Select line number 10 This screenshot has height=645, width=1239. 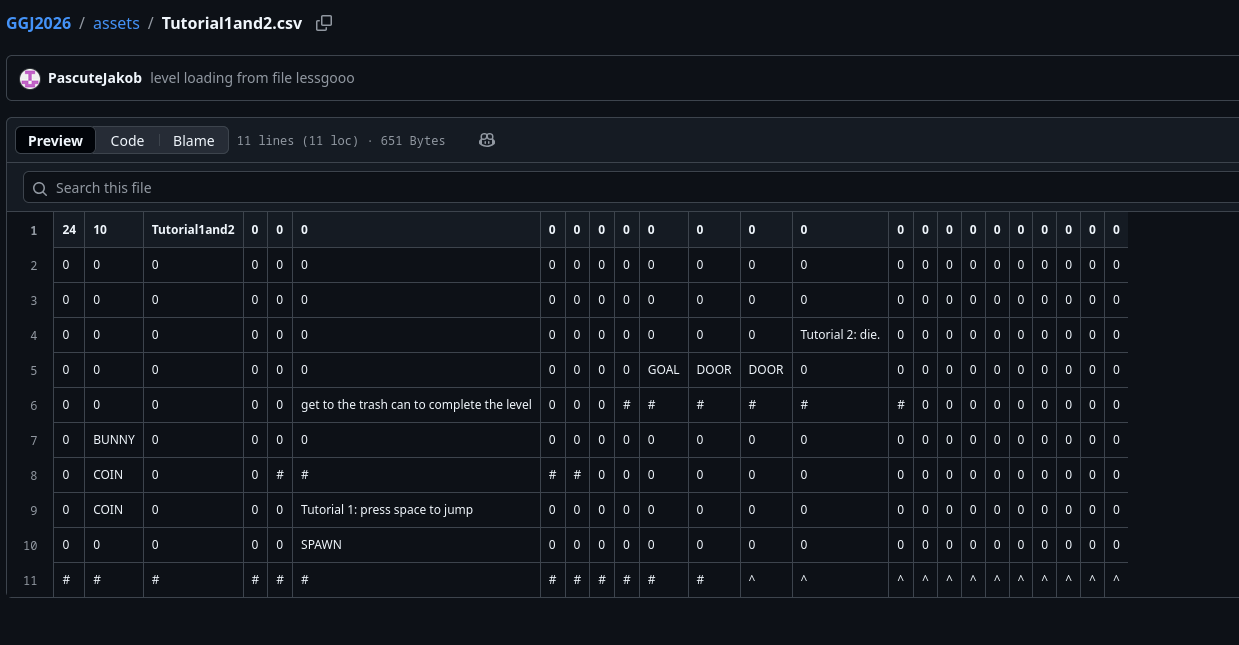point(31,545)
